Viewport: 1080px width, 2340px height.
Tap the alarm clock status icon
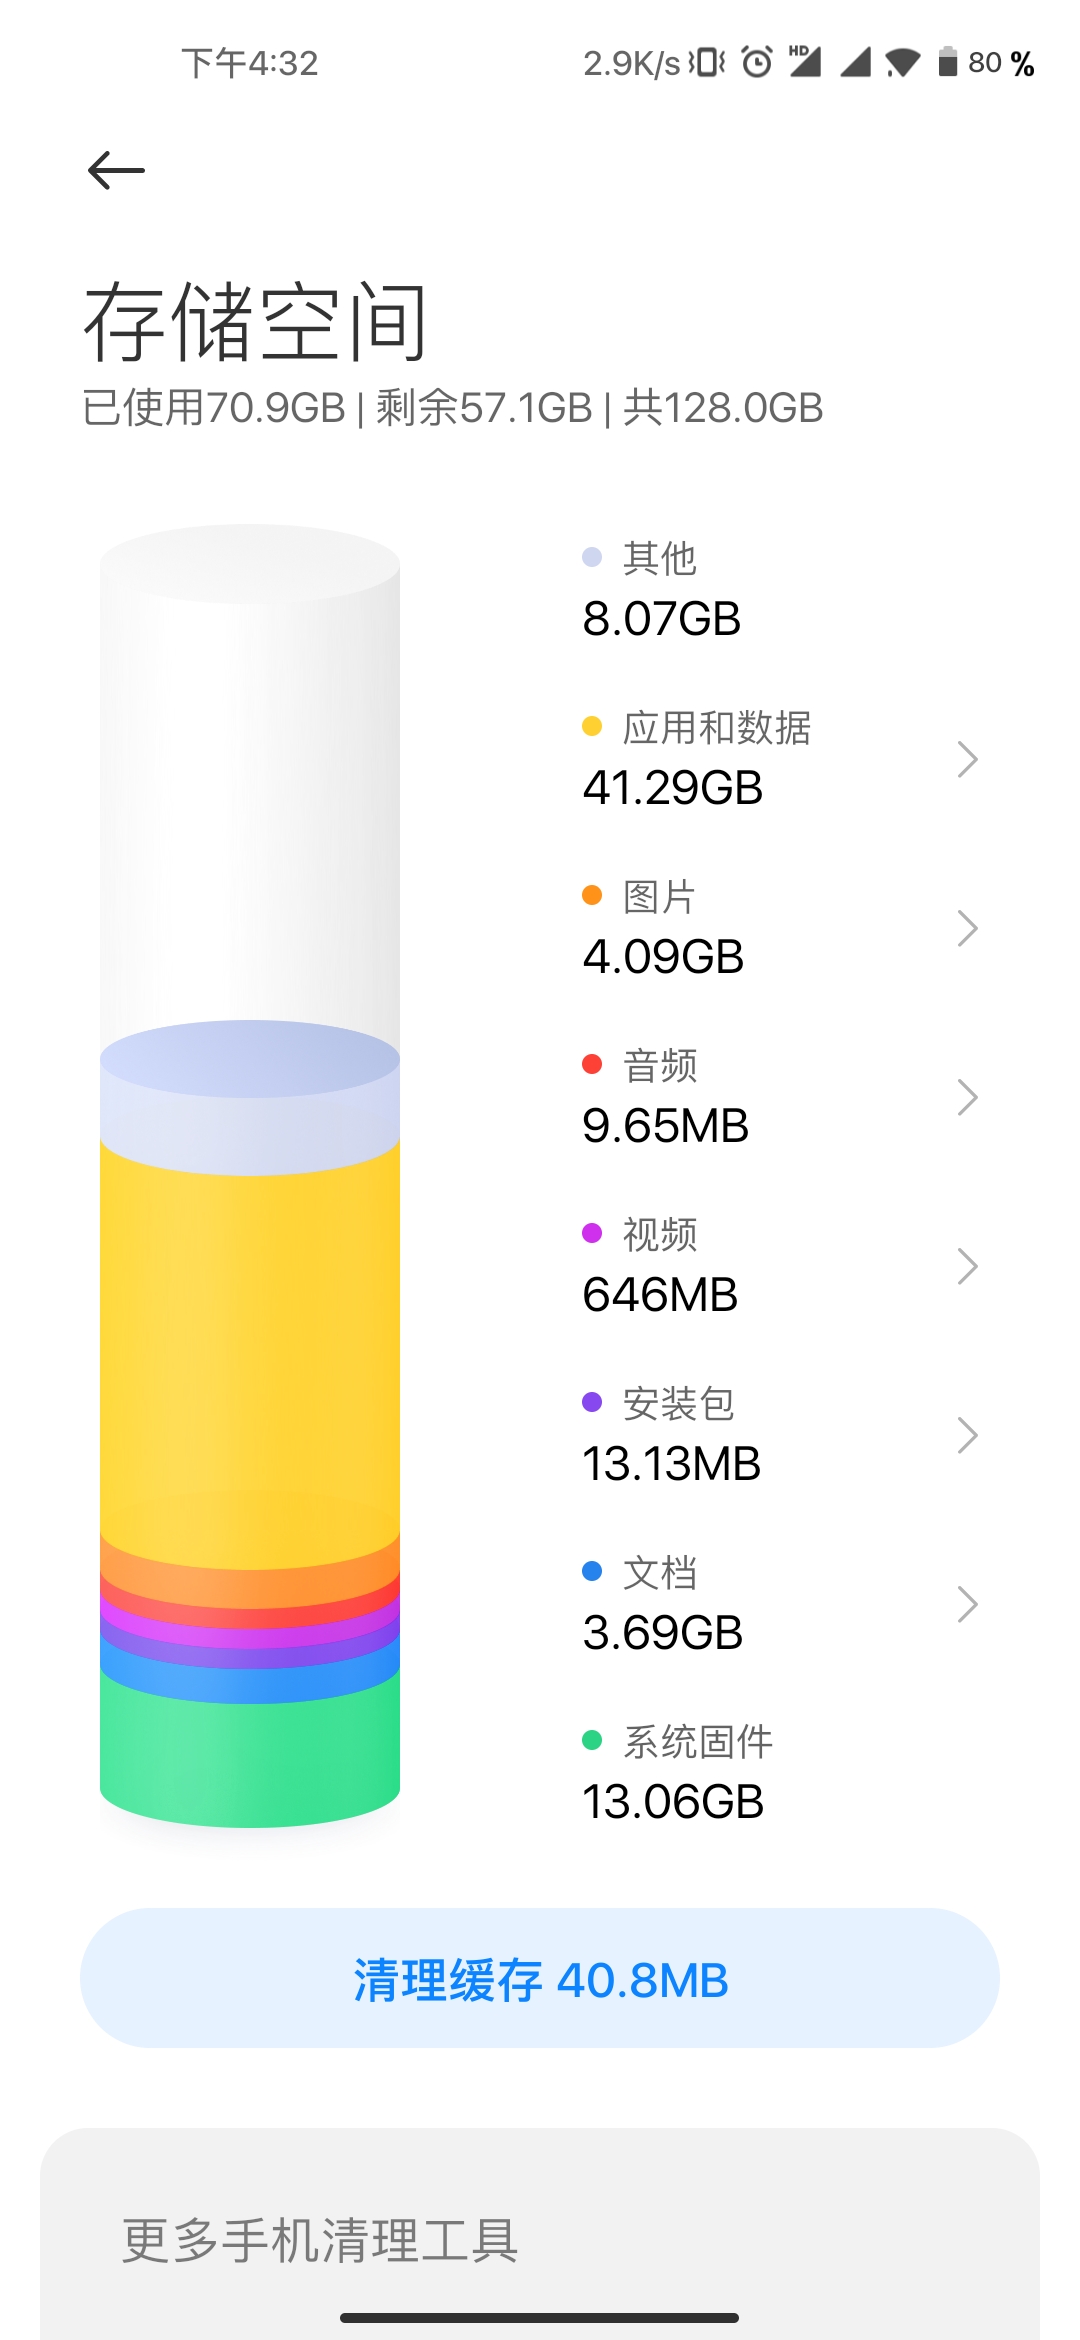tap(757, 62)
